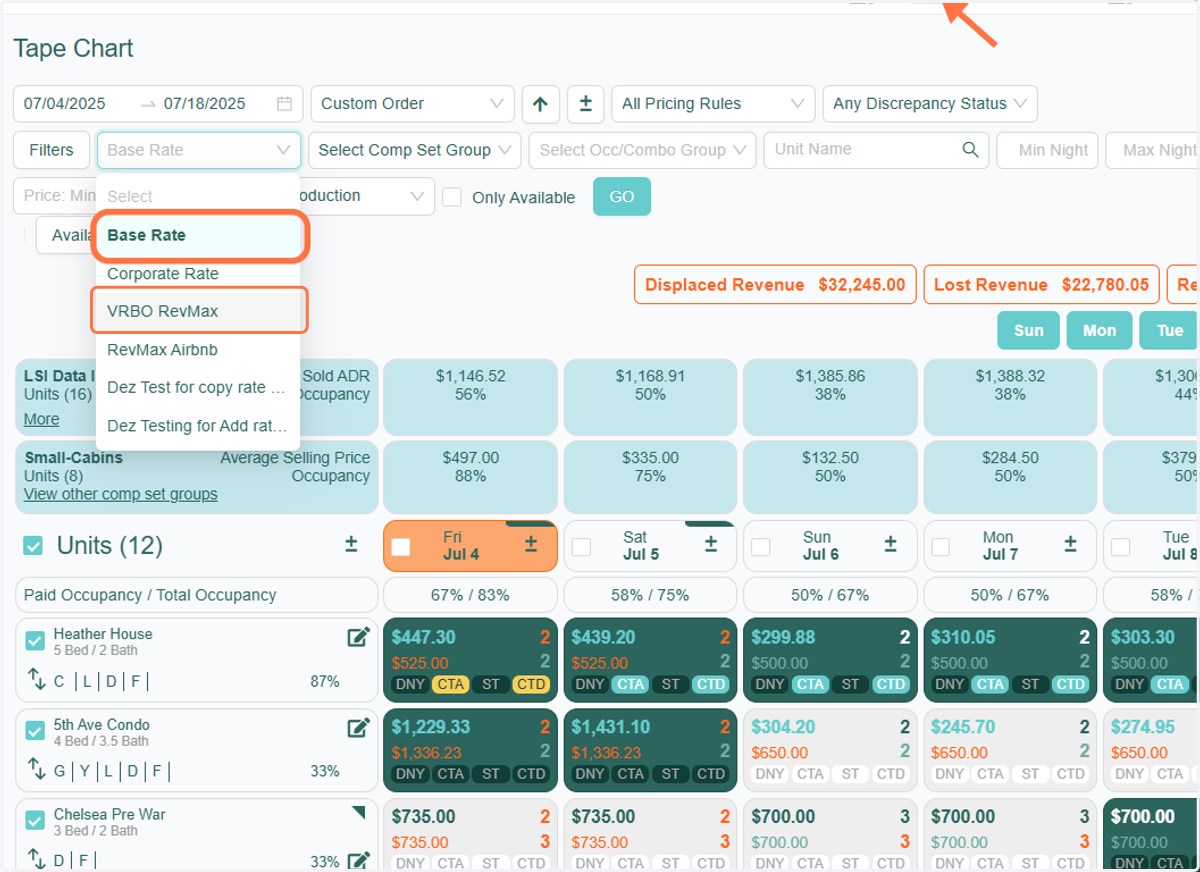Screen dimensions: 1200x872
Task: Choose Corporate Rate in the dropdown list
Action: pos(198,274)
